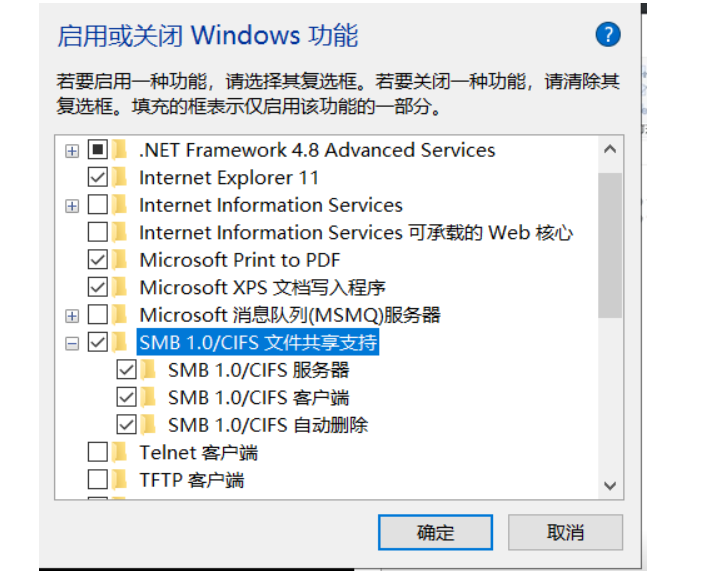Click folder icon beside Microsoft Print to PDF
This screenshot has width=703, height=571.
point(121,260)
